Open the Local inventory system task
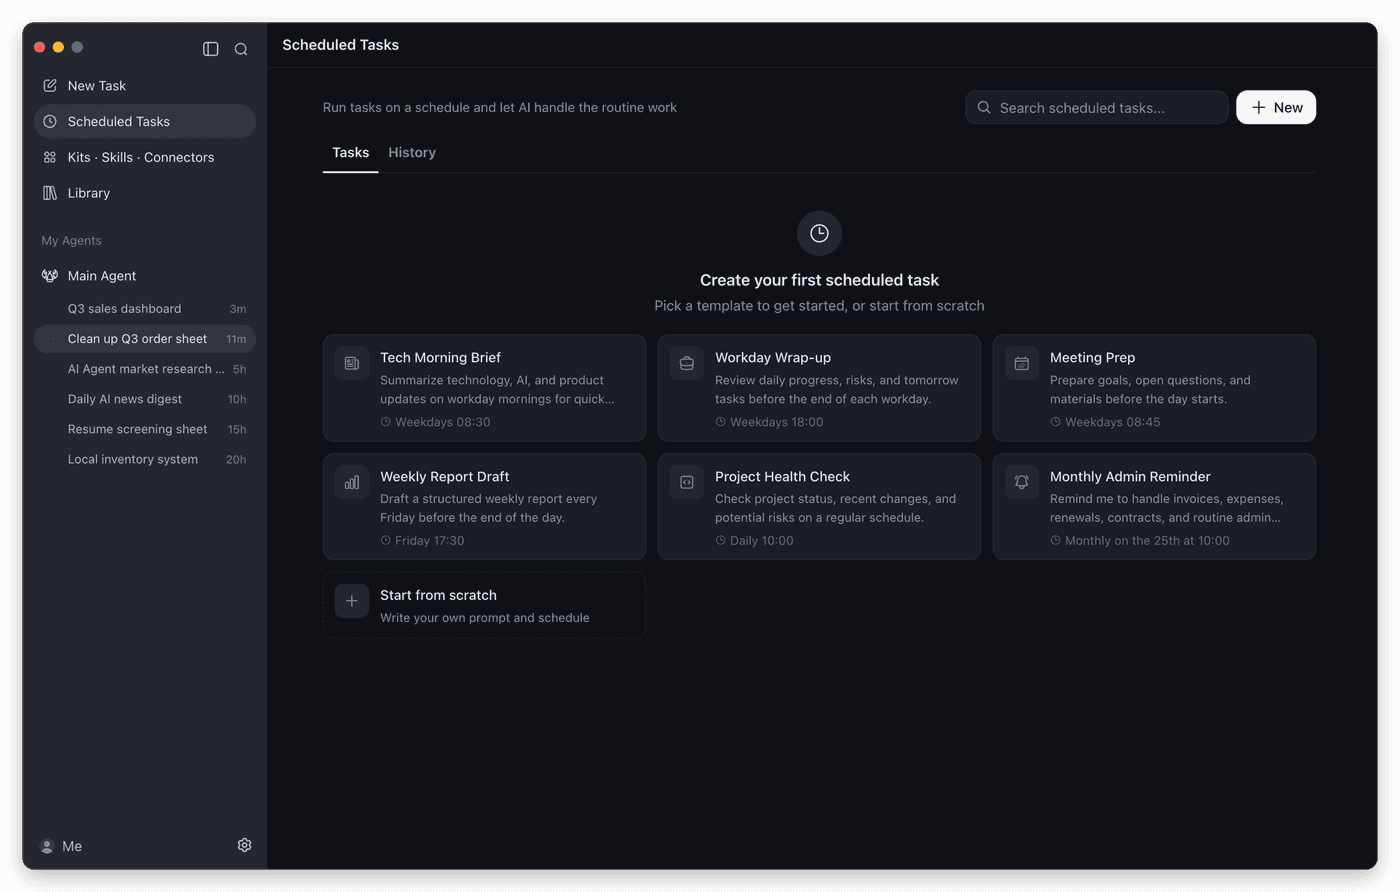The image size is (1400, 892). [x=145, y=459]
